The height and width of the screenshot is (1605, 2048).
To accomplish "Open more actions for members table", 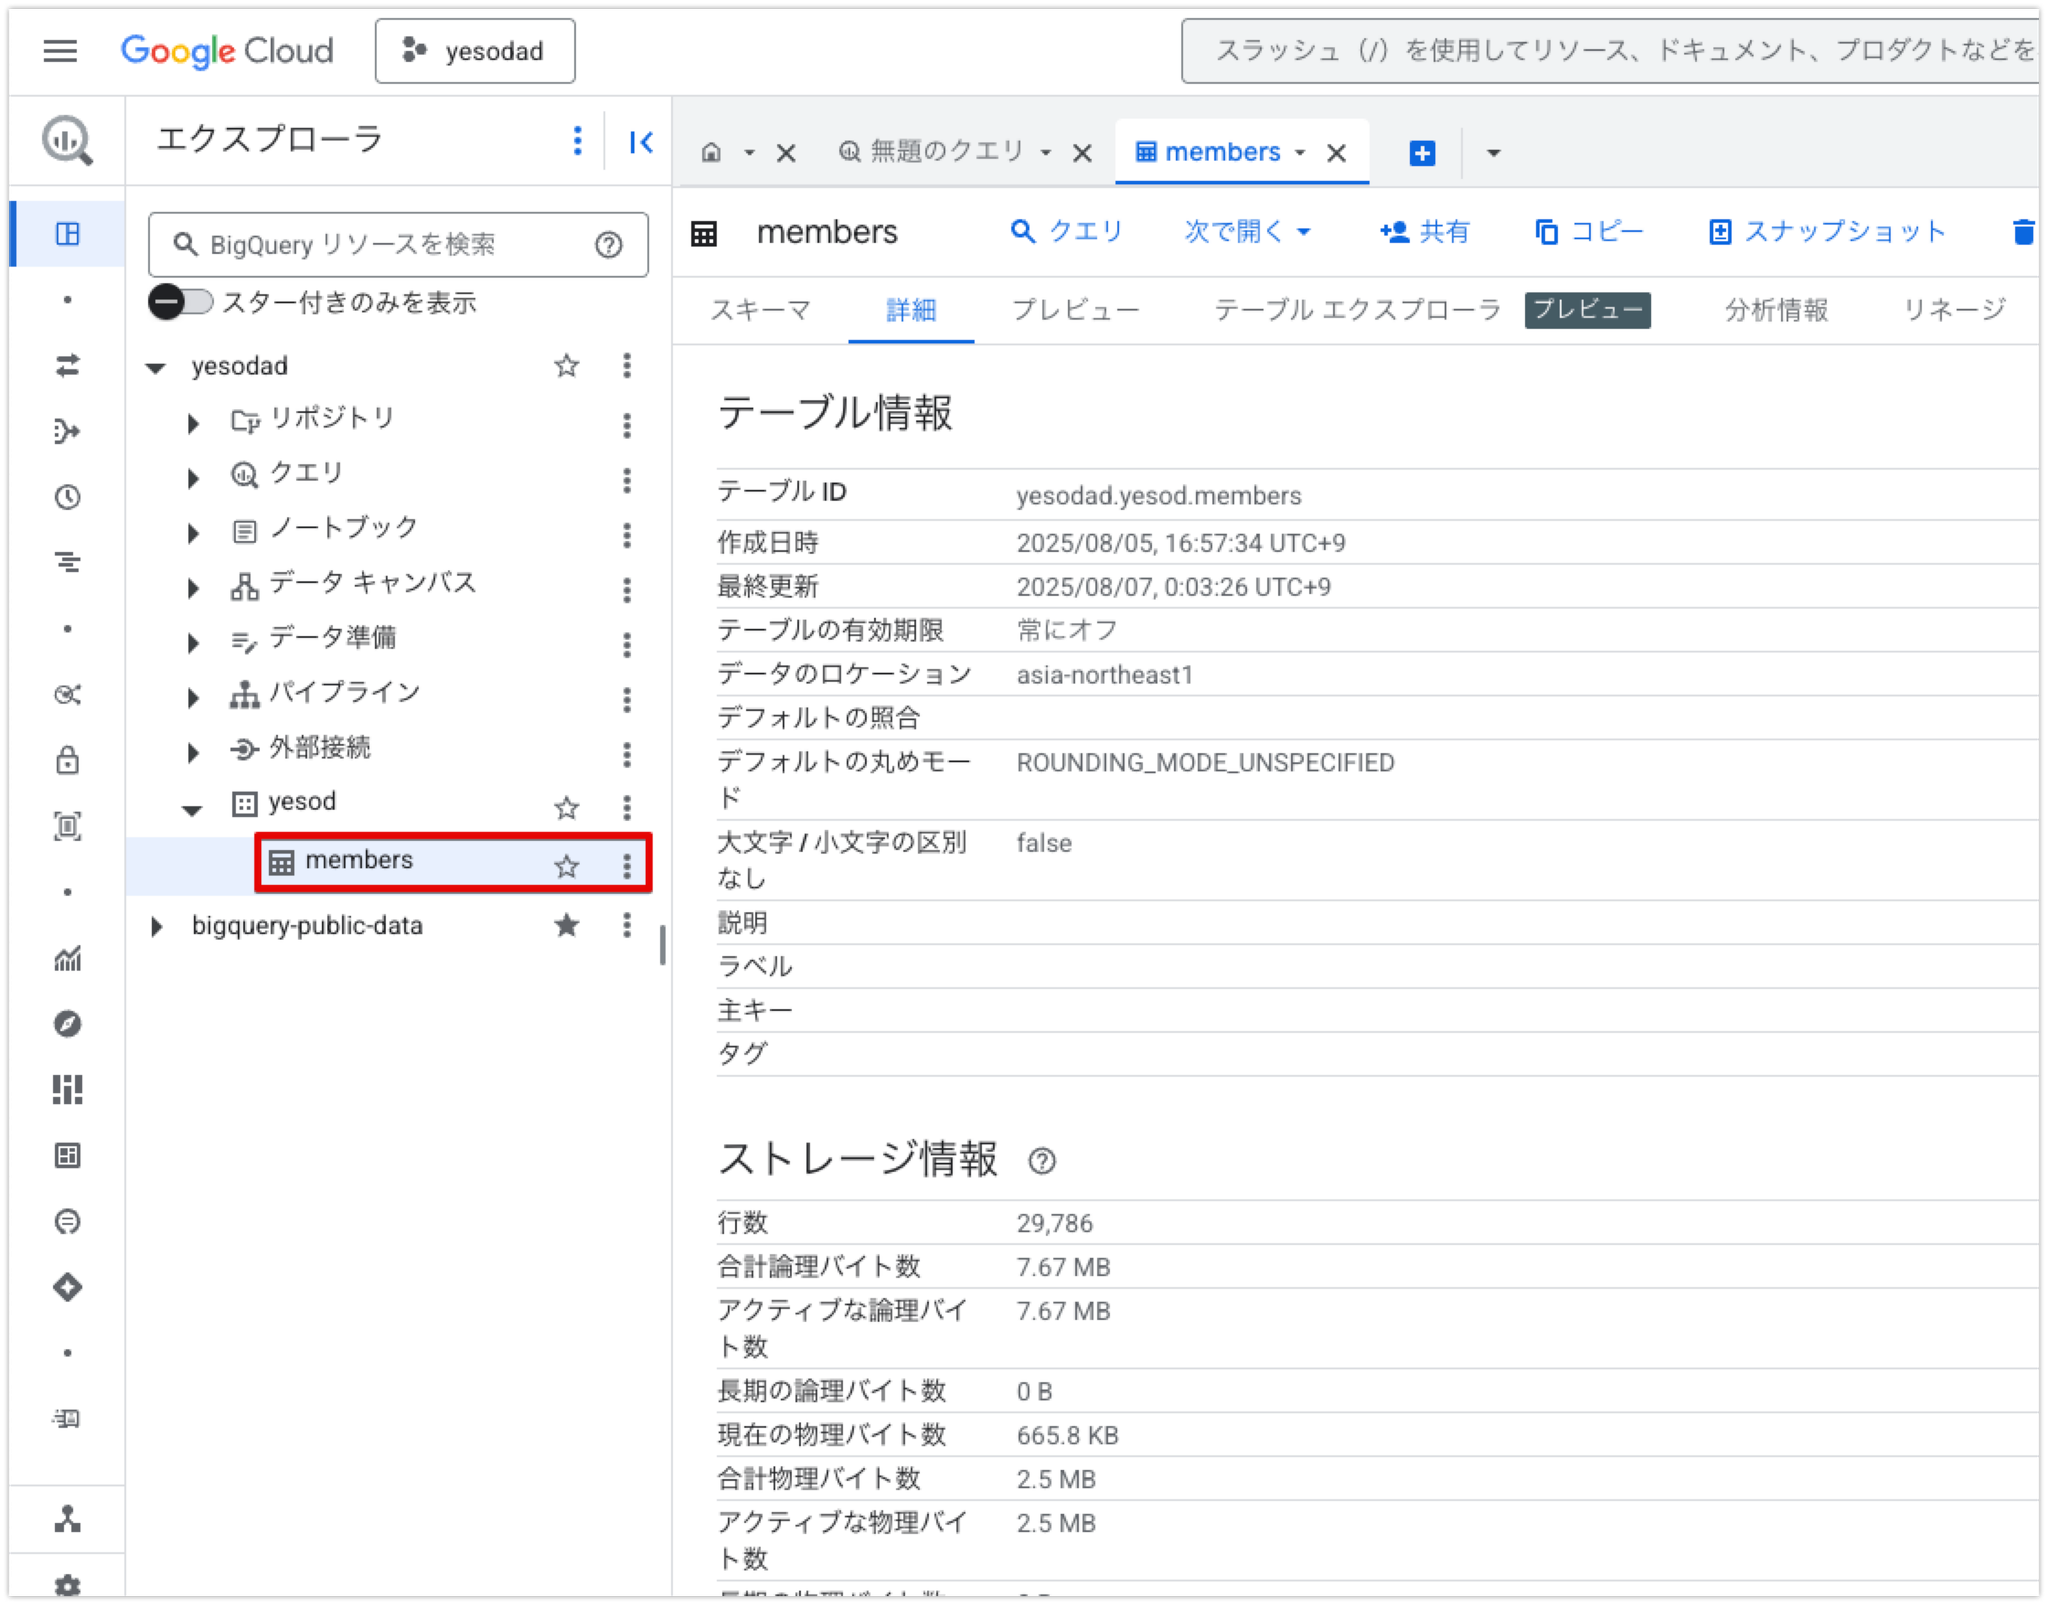I will (627, 866).
